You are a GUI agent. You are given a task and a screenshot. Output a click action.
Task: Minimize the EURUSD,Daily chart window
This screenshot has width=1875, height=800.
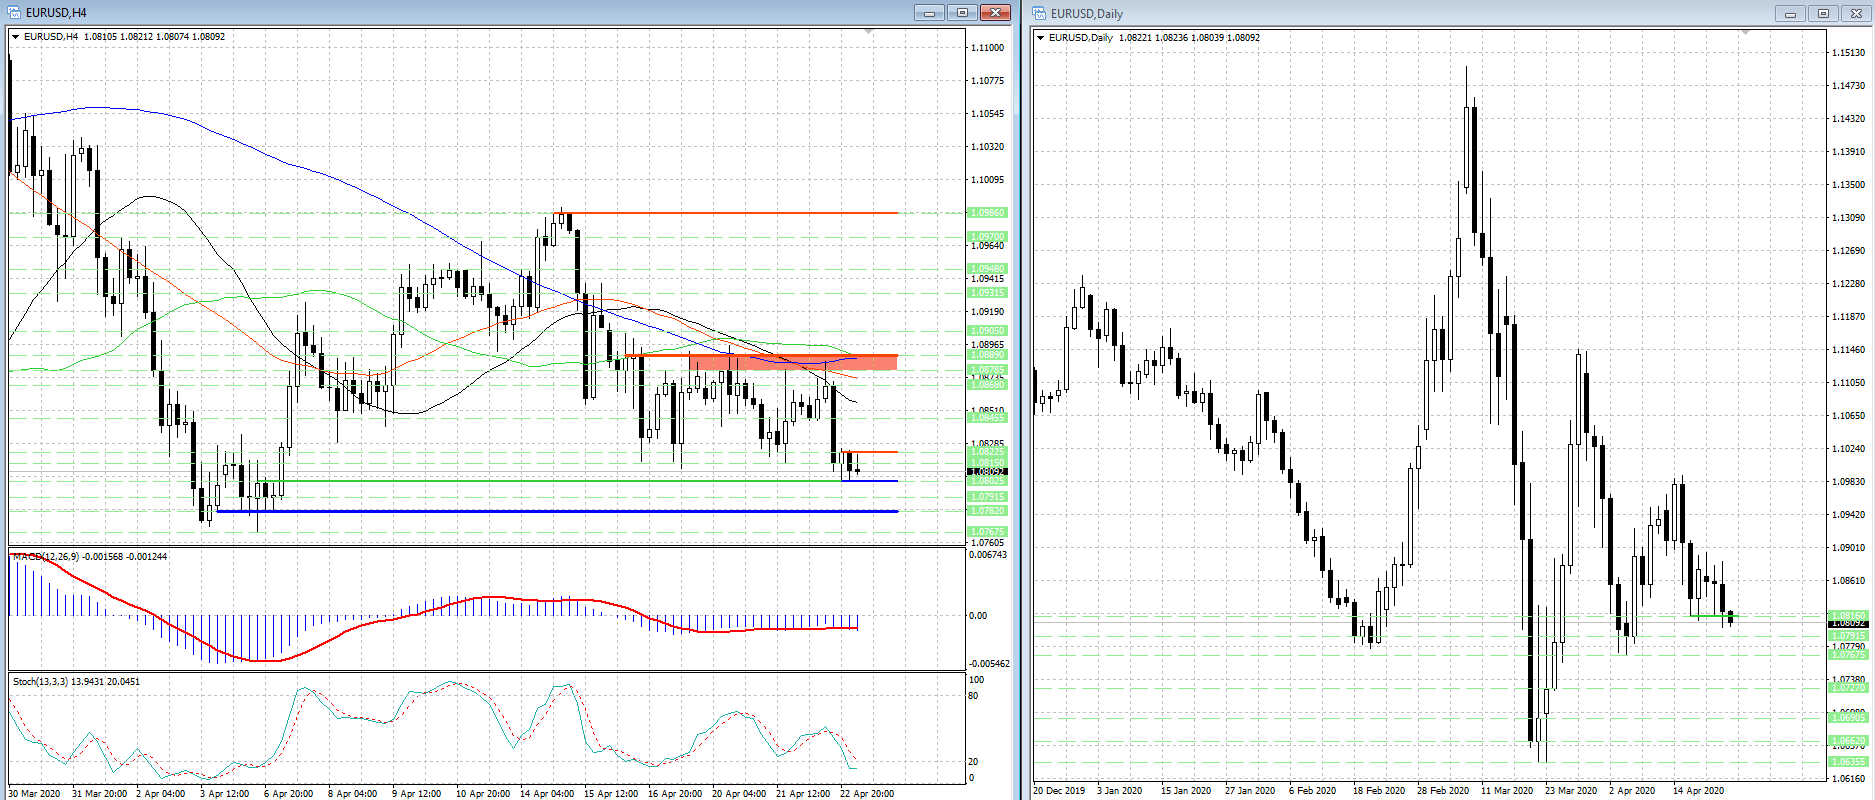[x=1790, y=13]
